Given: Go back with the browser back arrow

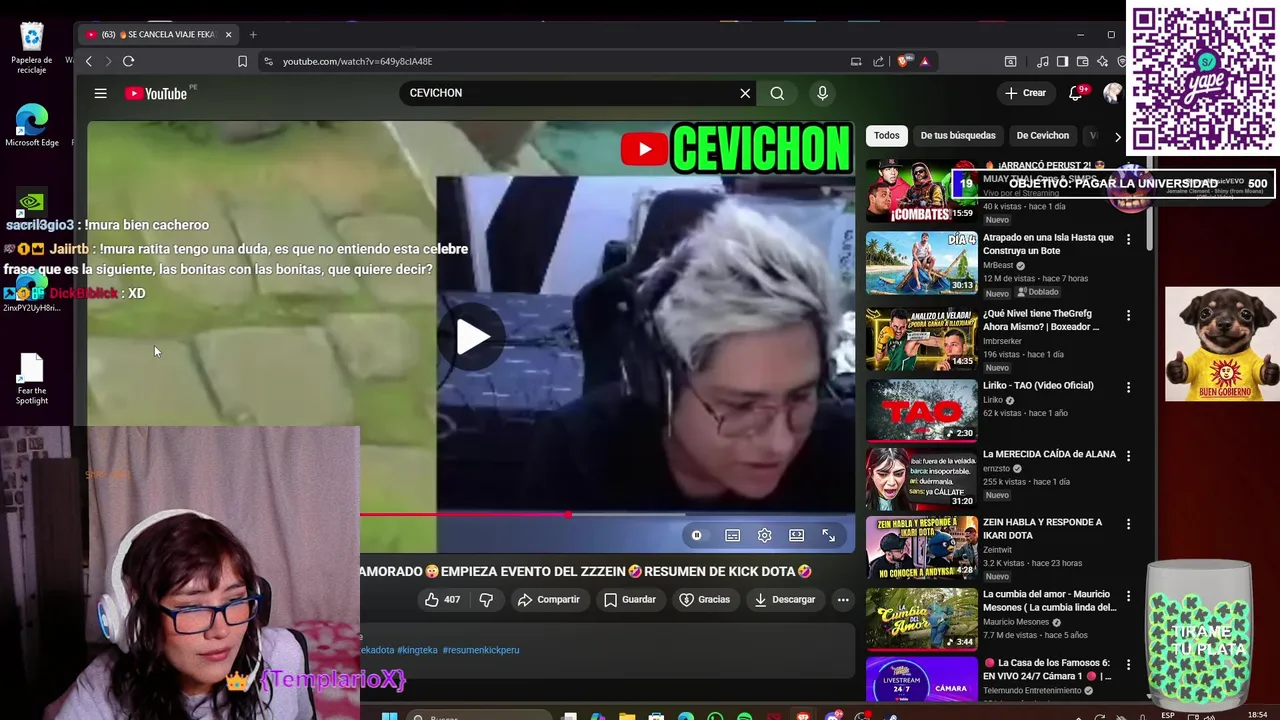Looking at the screenshot, I should pyautogui.click(x=88, y=61).
